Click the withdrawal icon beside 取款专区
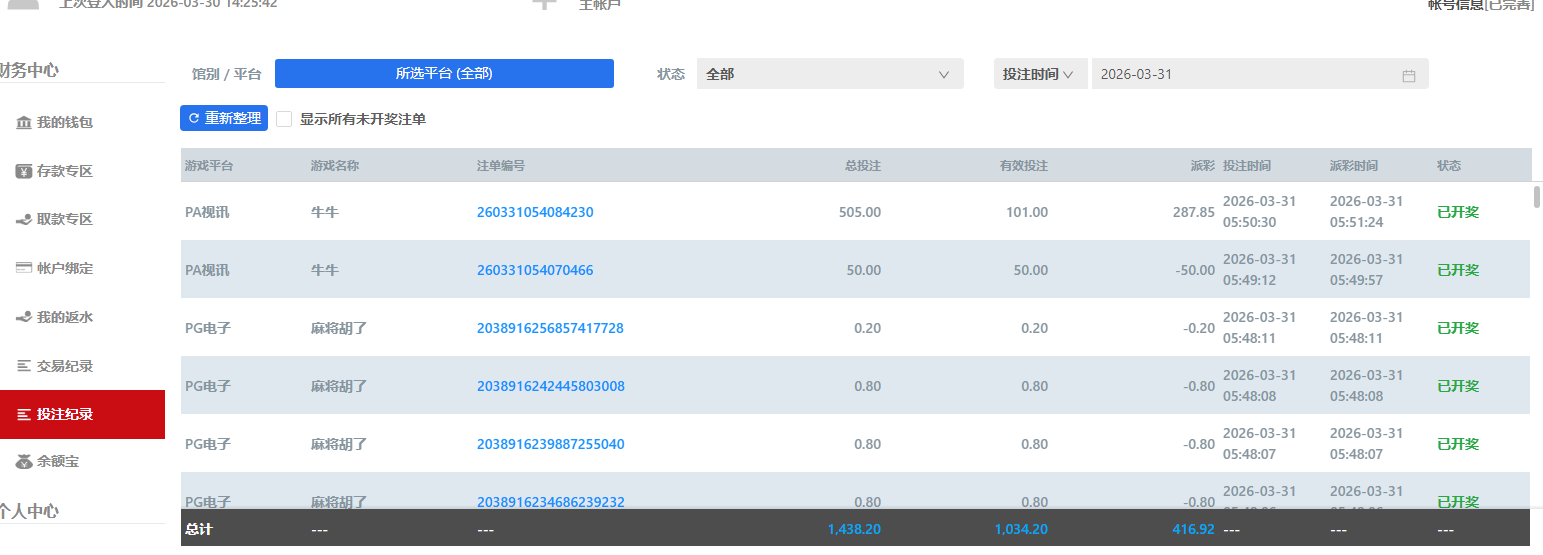Viewport: 1543px width, 555px height. 24,219
